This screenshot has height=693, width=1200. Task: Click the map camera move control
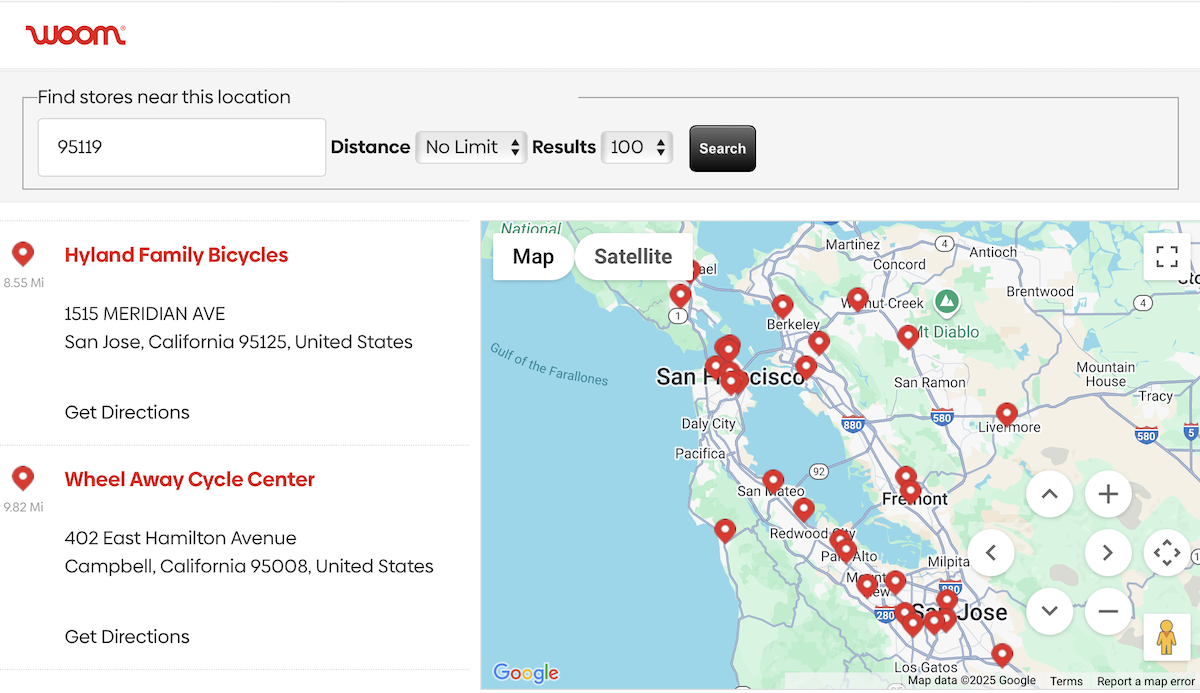click(x=1167, y=552)
